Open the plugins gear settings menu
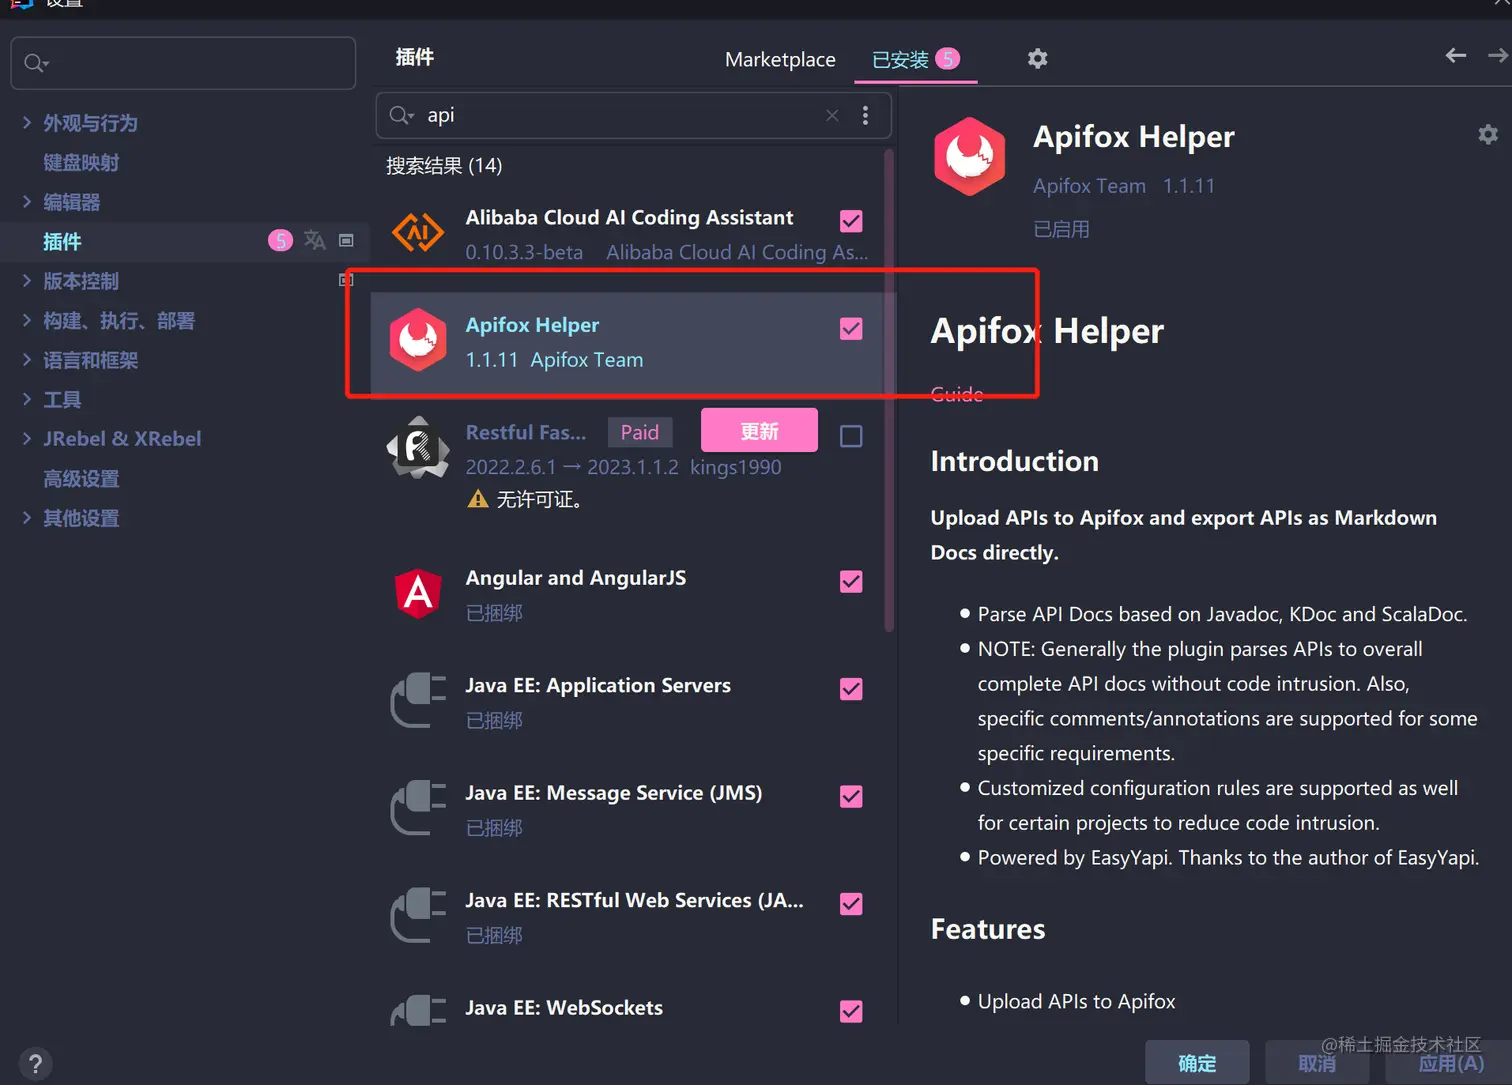The height and width of the screenshot is (1085, 1512). (1038, 59)
